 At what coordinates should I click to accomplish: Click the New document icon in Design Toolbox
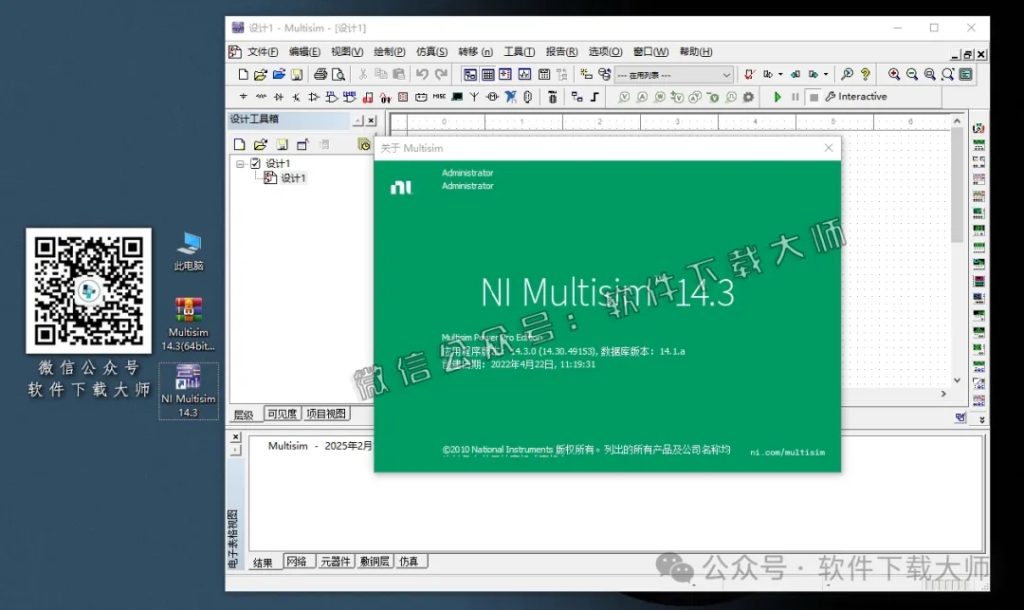coord(238,144)
